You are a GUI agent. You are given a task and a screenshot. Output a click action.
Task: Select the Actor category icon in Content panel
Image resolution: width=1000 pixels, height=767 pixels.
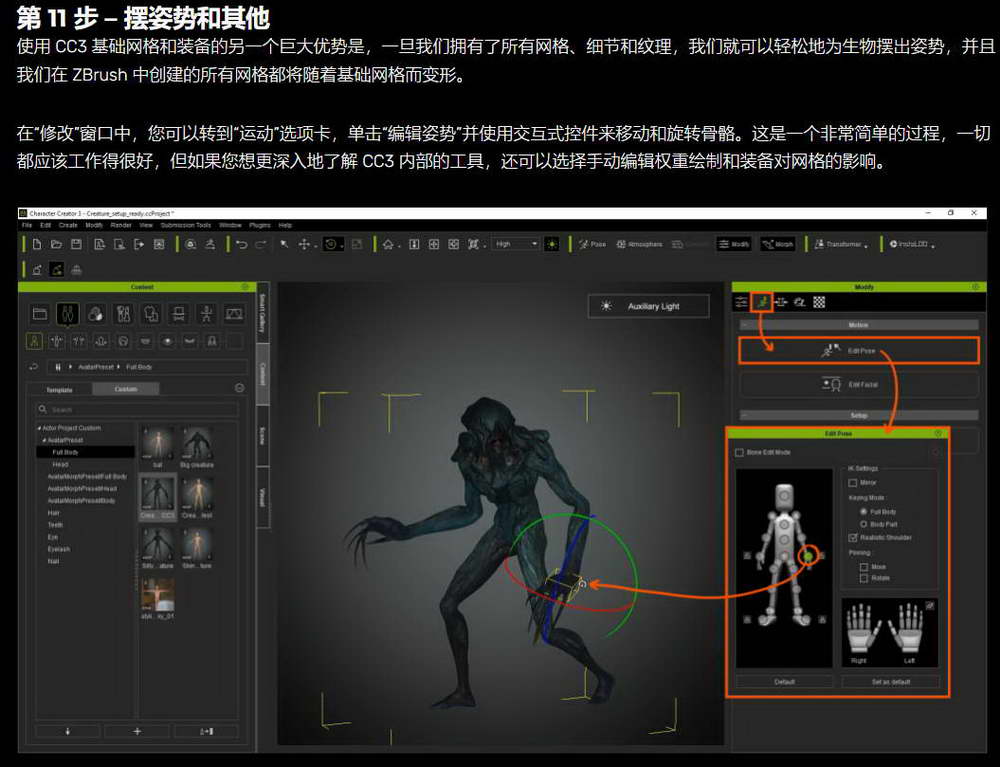point(68,314)
